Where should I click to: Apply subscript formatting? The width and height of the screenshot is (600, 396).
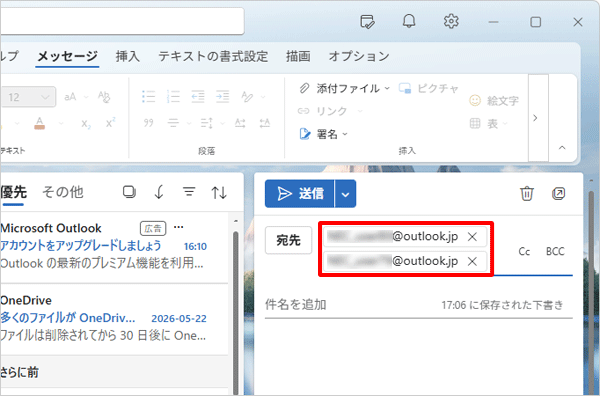point(86,124)
